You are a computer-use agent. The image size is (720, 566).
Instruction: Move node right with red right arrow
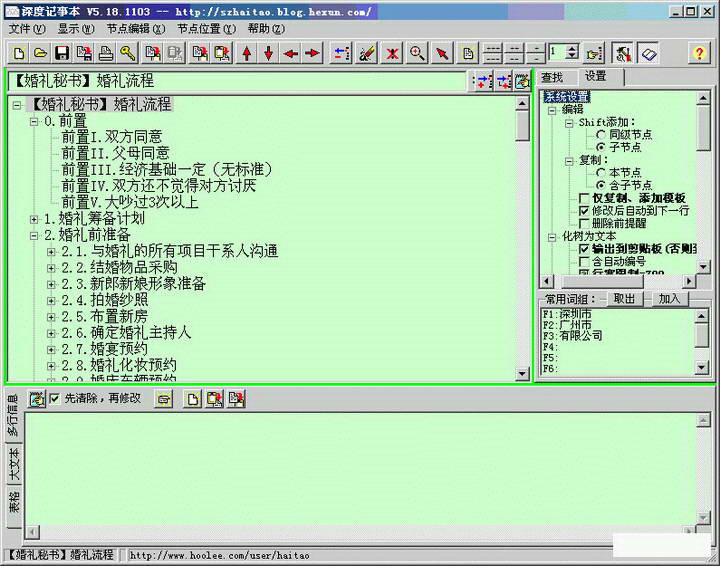coord(313,54)
